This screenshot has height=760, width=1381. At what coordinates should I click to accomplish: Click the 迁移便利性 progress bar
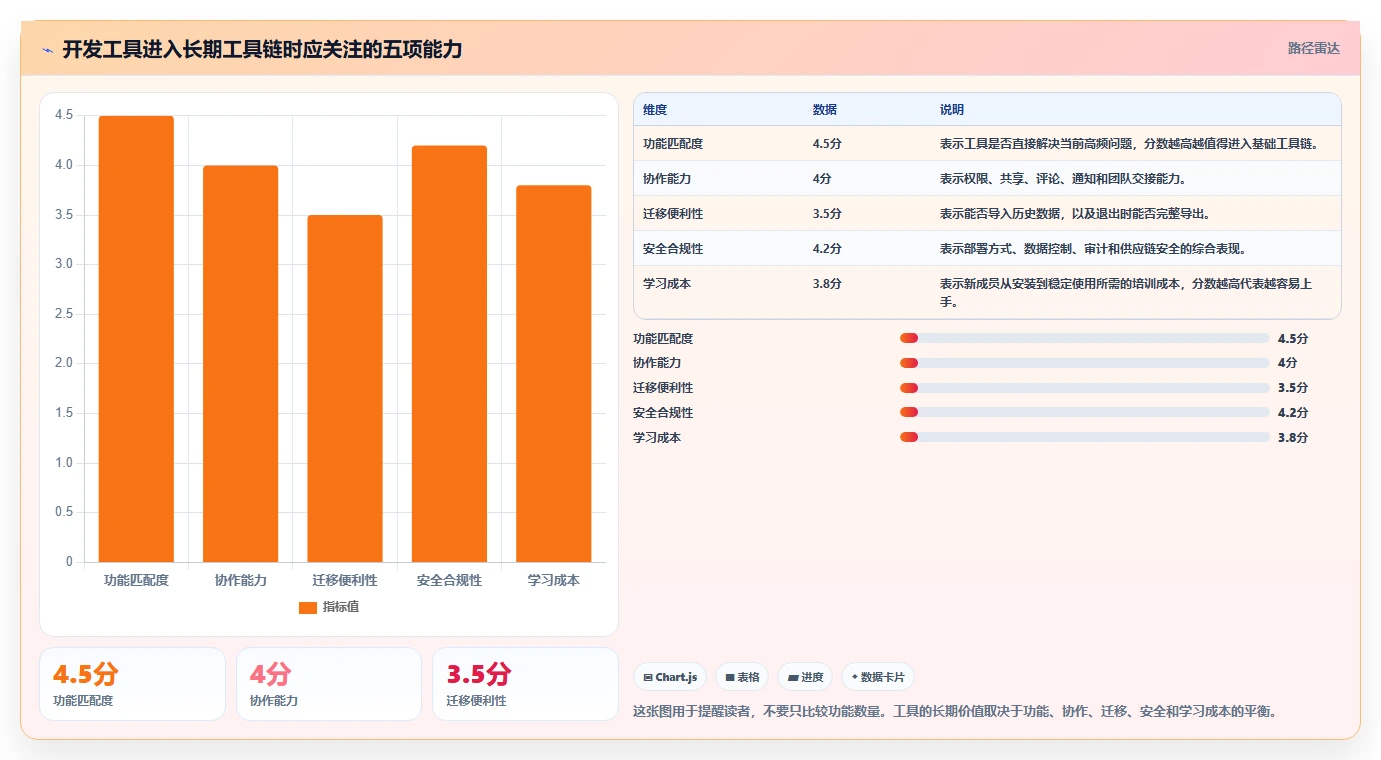tap(1085, 387)
